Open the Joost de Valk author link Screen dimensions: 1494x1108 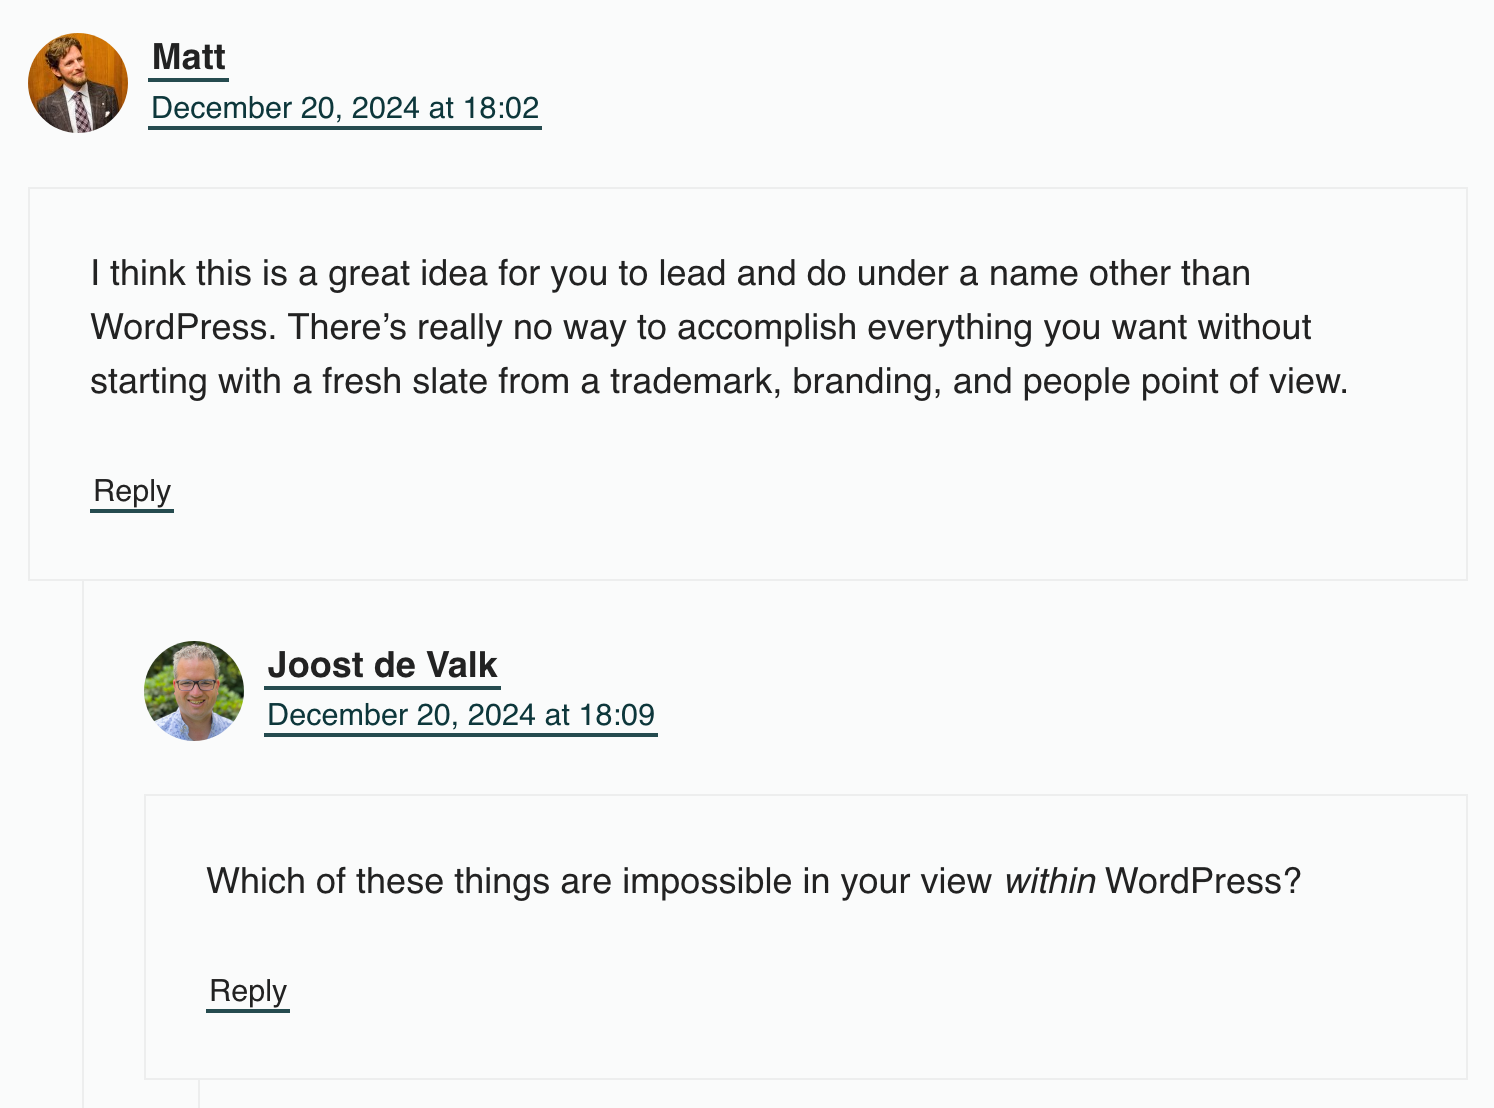tap(382, 666)
